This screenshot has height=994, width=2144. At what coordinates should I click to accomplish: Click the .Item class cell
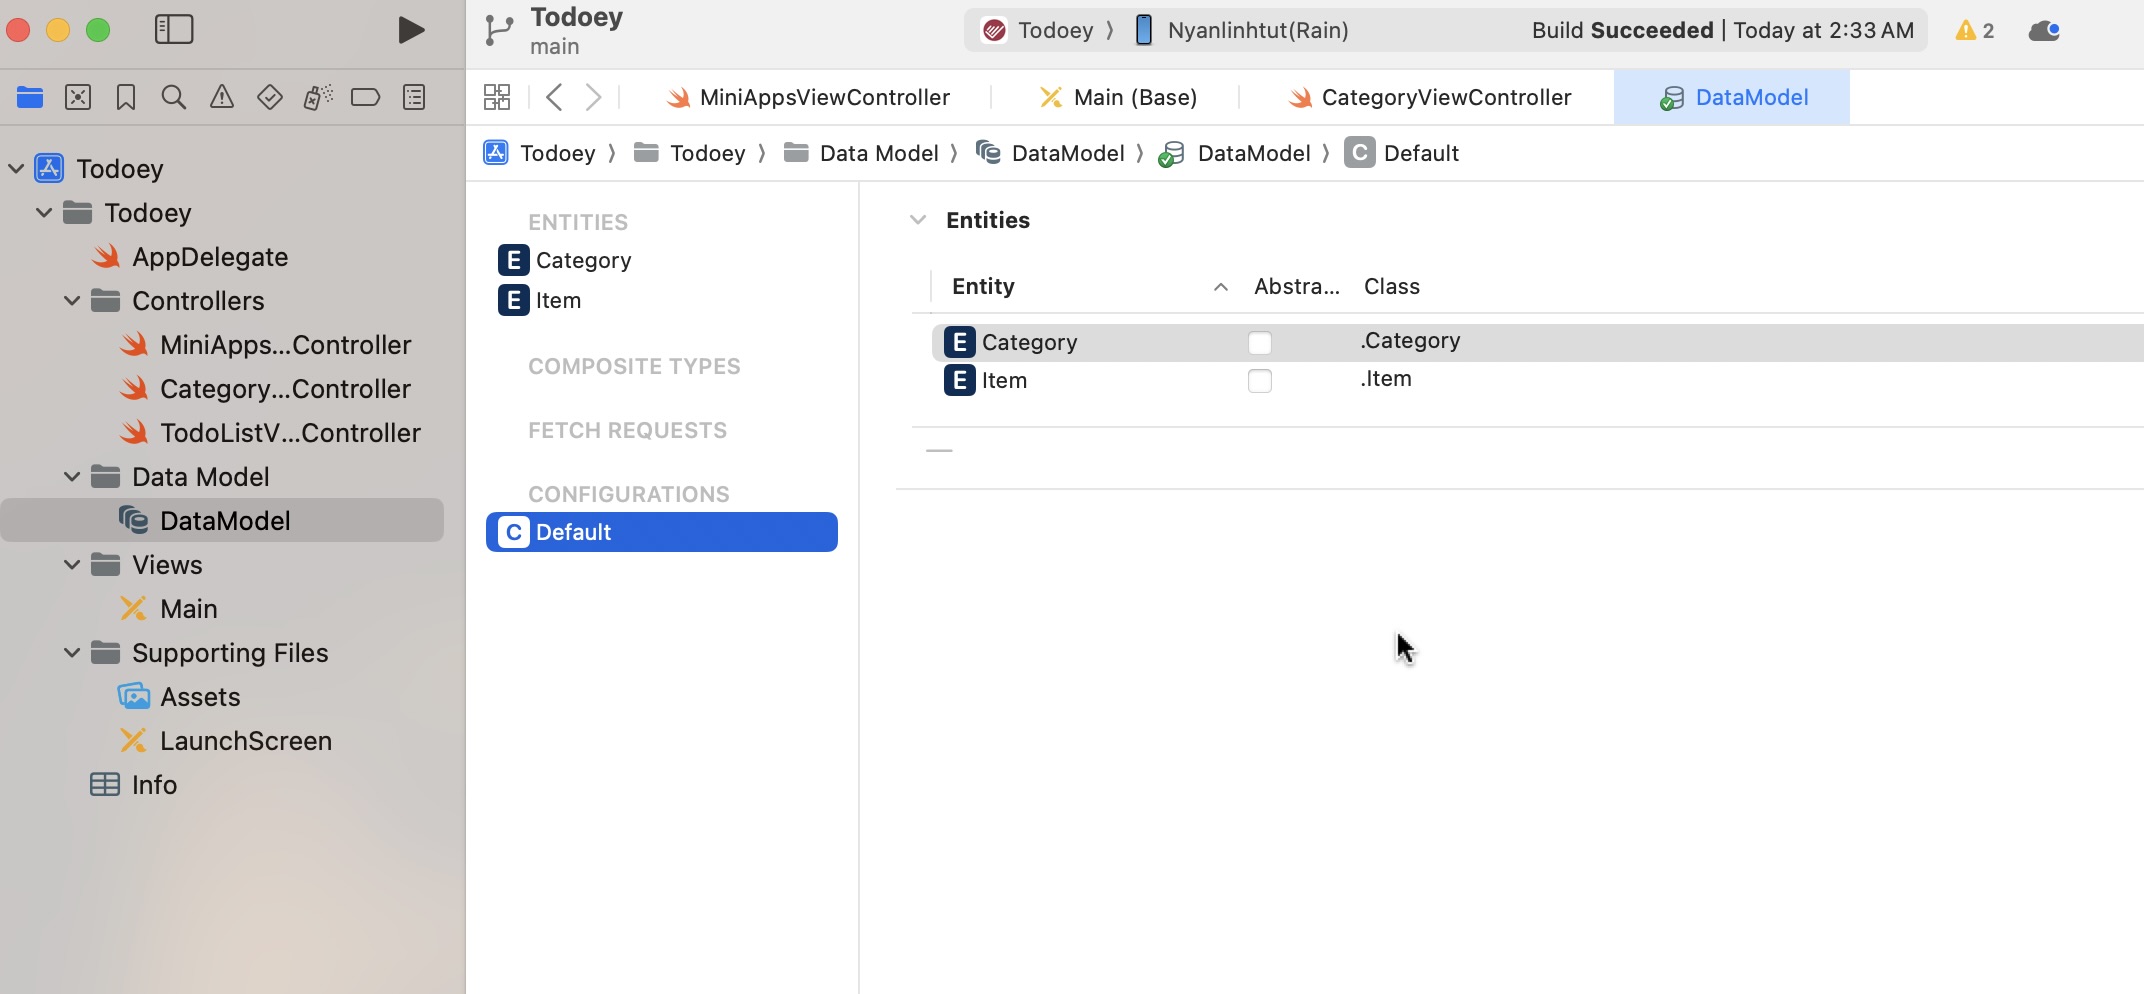(x=1386, y=379)
